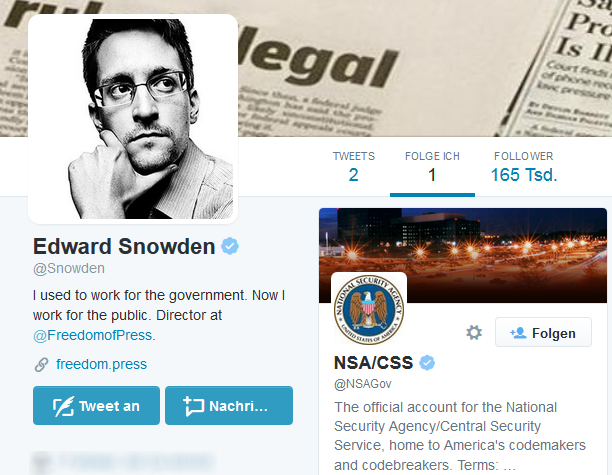The image size is (612, 475).
Task: Click Edward Snowden's profile photo
Action: pyautogui.click(x=133, y=119)
